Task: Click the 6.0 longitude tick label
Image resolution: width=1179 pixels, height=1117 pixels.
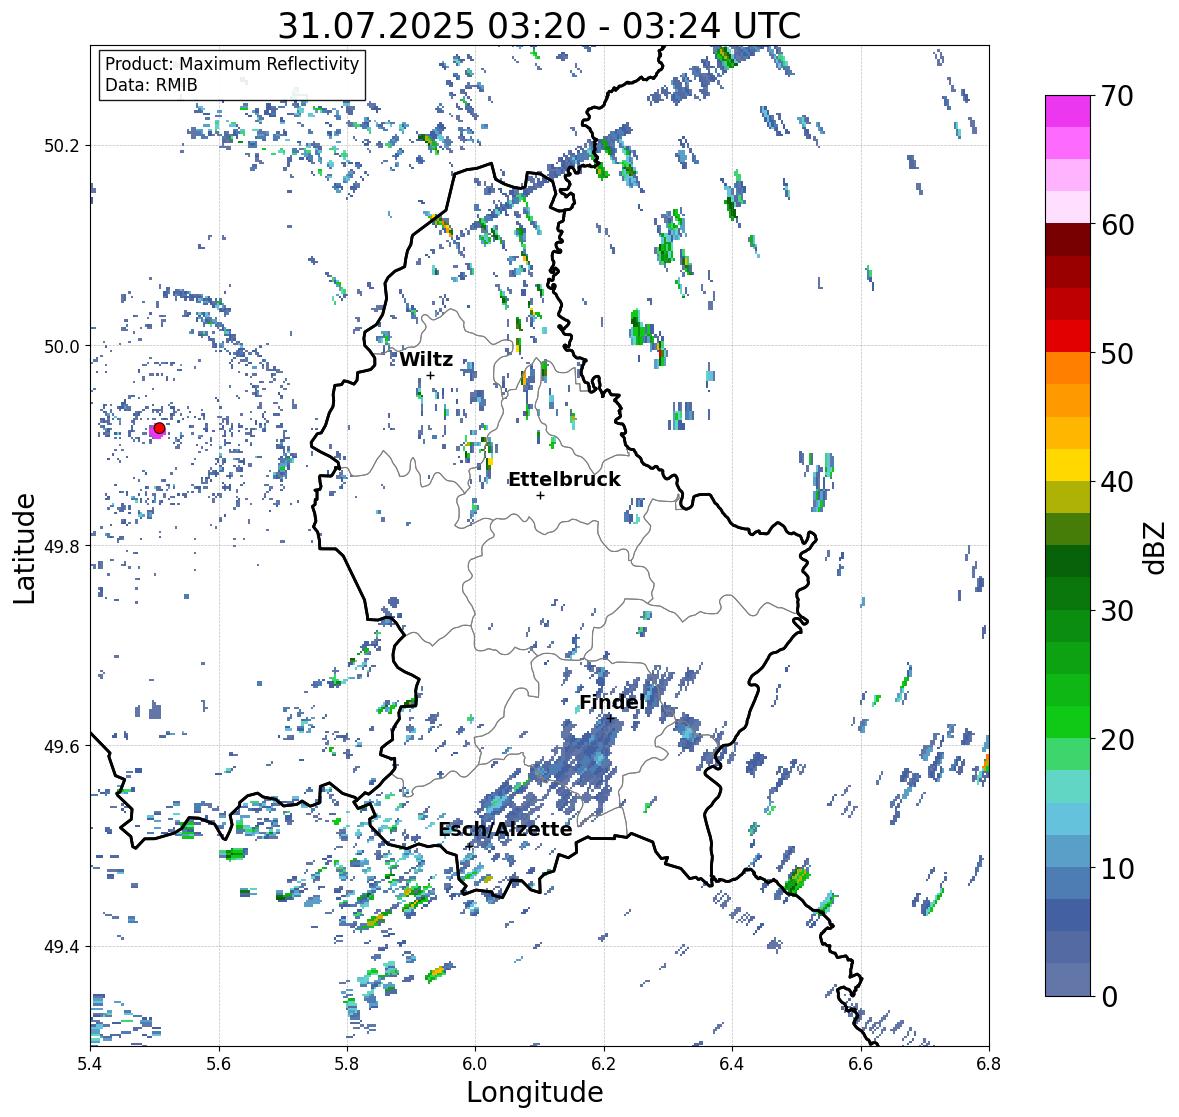Action: 475,1063
